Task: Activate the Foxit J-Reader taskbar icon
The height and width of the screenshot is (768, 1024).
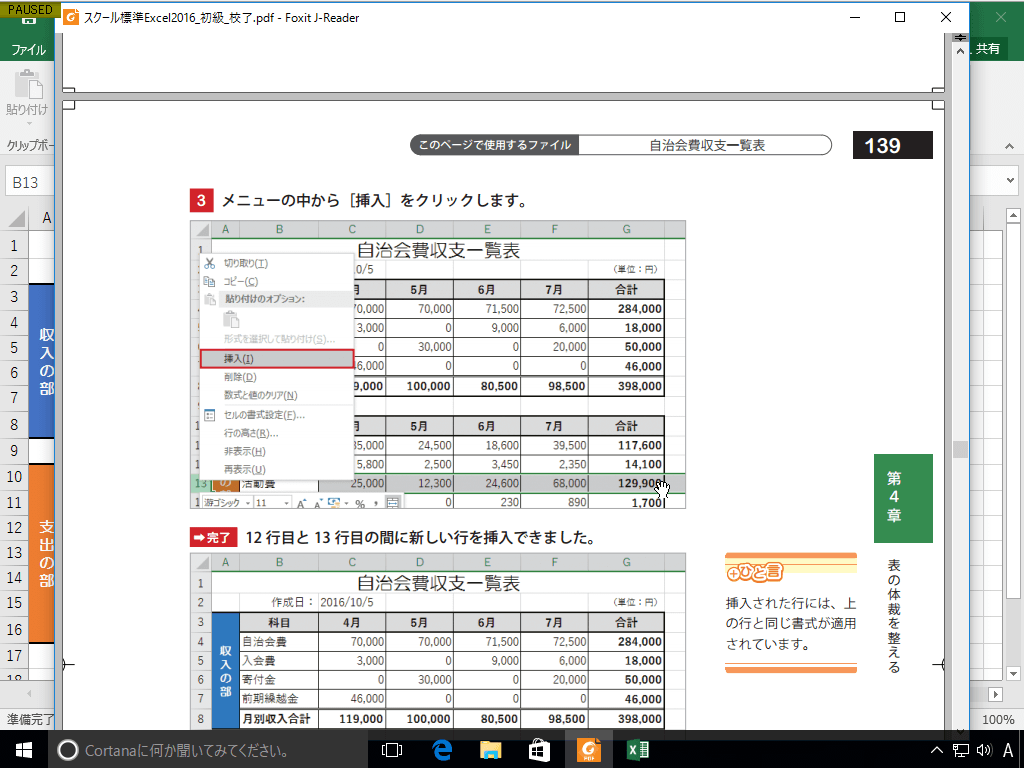Action: click(590, 748)
